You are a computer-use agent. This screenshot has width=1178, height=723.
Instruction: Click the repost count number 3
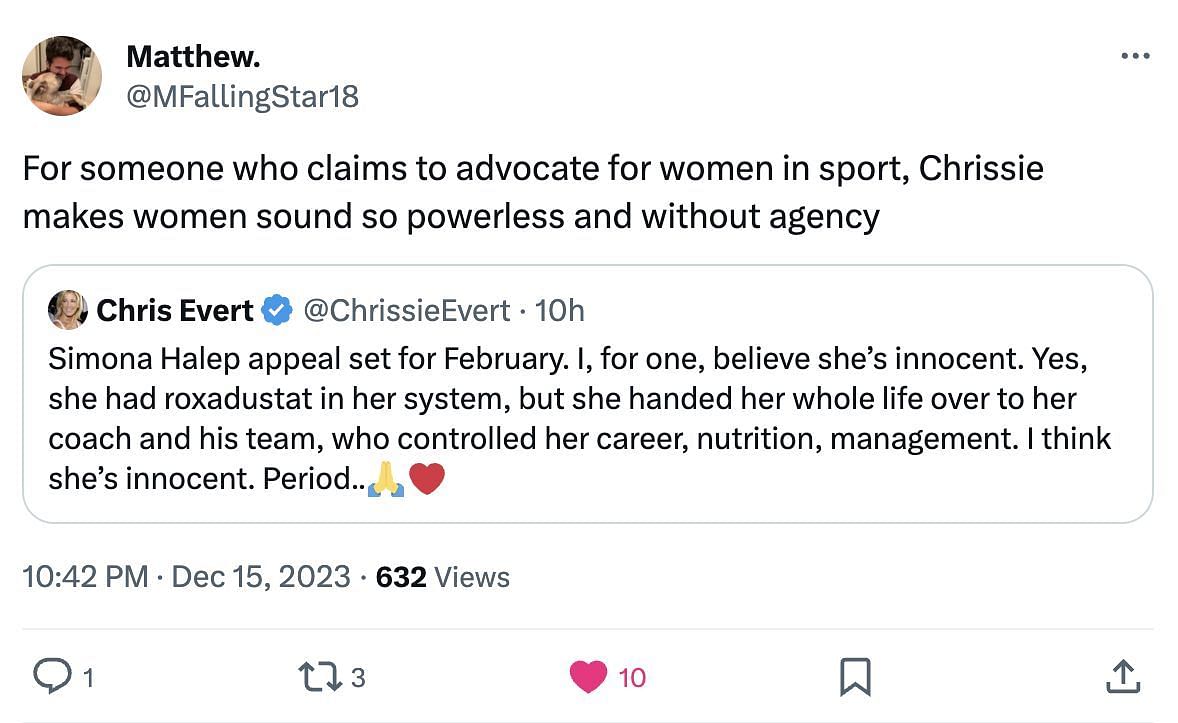tap(358, 678)
